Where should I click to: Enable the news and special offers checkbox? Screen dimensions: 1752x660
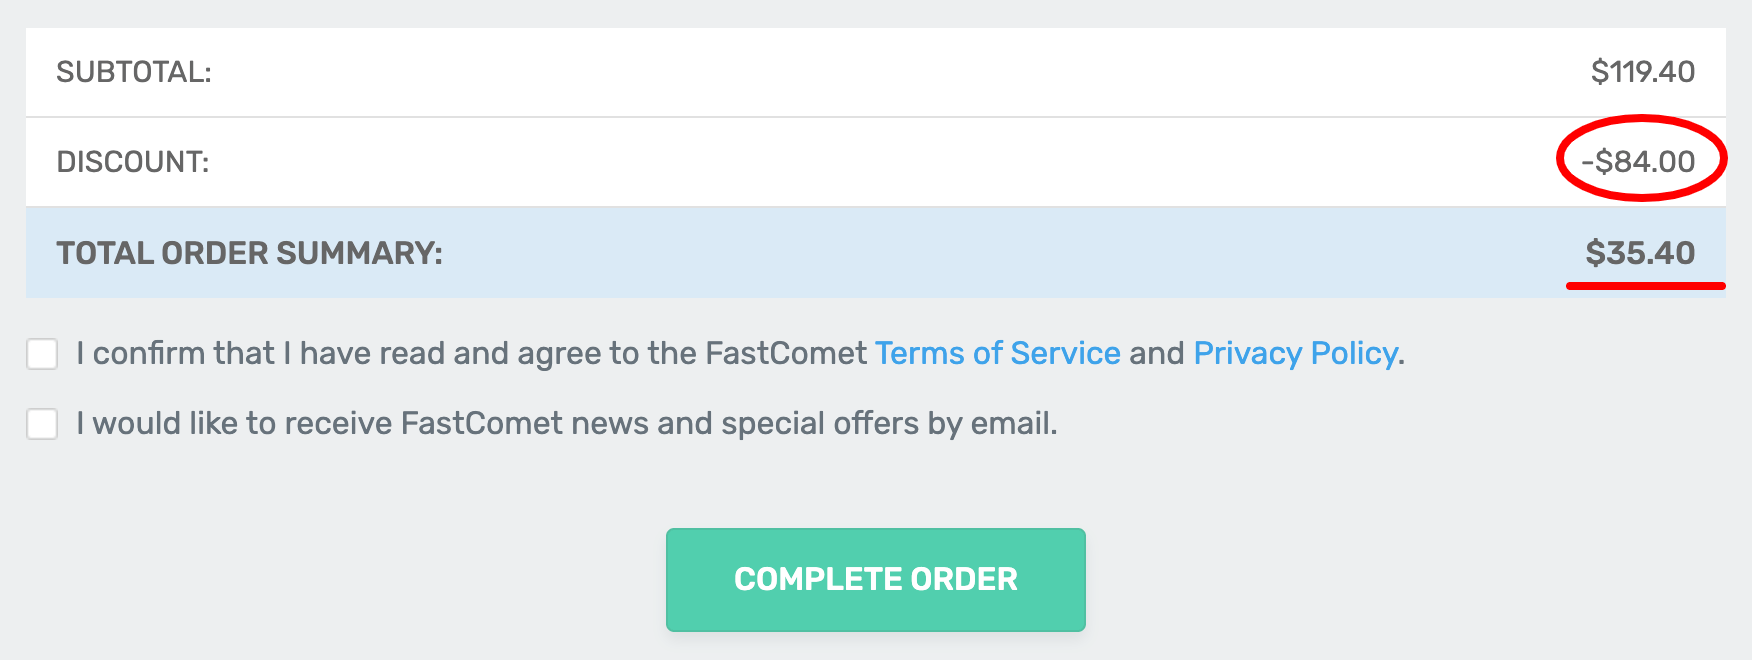(x=41, y=423)
